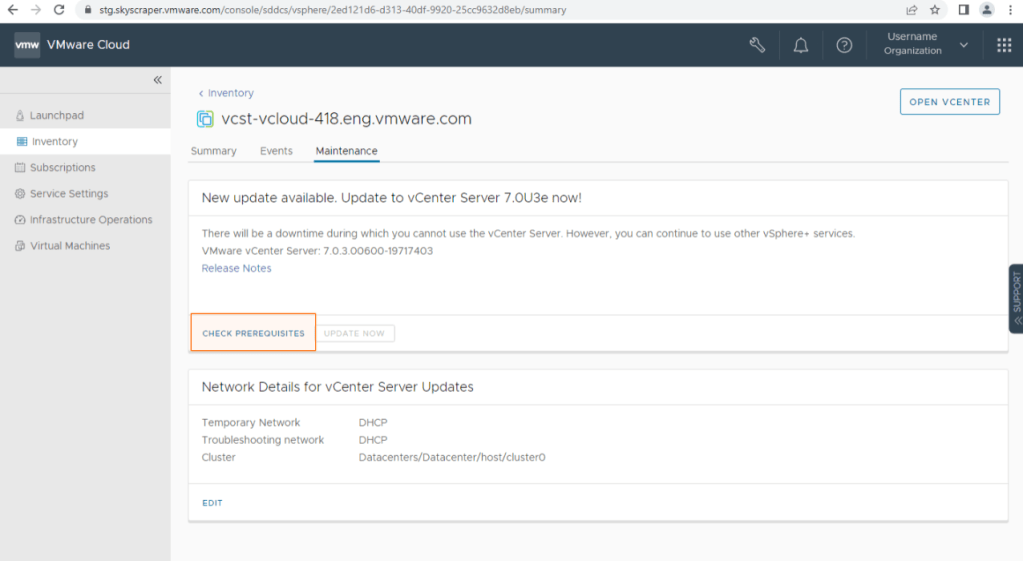Open the apps grid switcher icon

point(1004,45)
